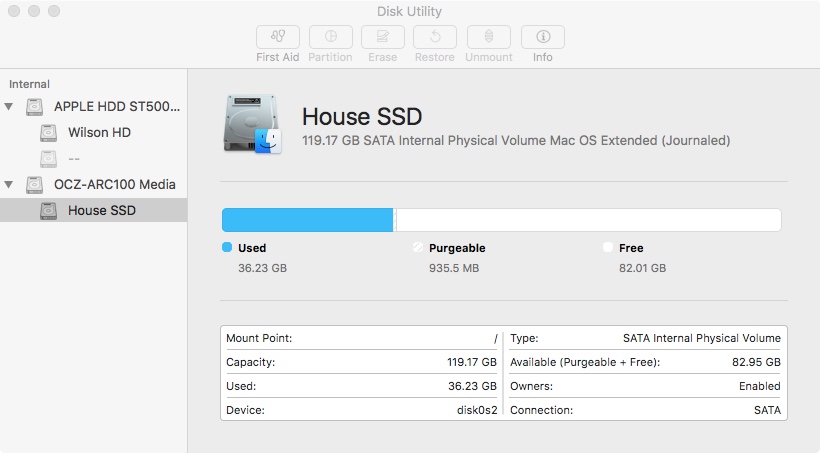Click the '82.01 GB' Free value
820x453 pixels.
pos(643,268)
